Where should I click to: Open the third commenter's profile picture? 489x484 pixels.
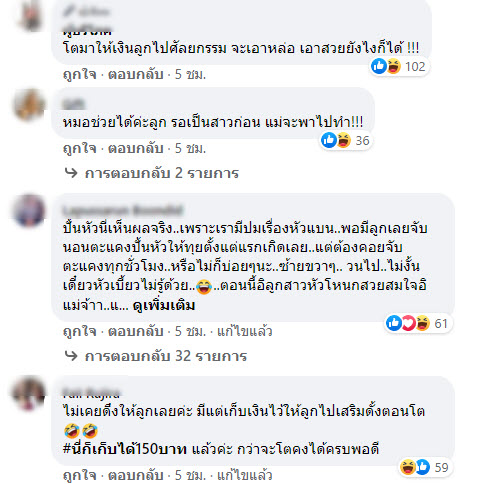[x=29, y=211]
